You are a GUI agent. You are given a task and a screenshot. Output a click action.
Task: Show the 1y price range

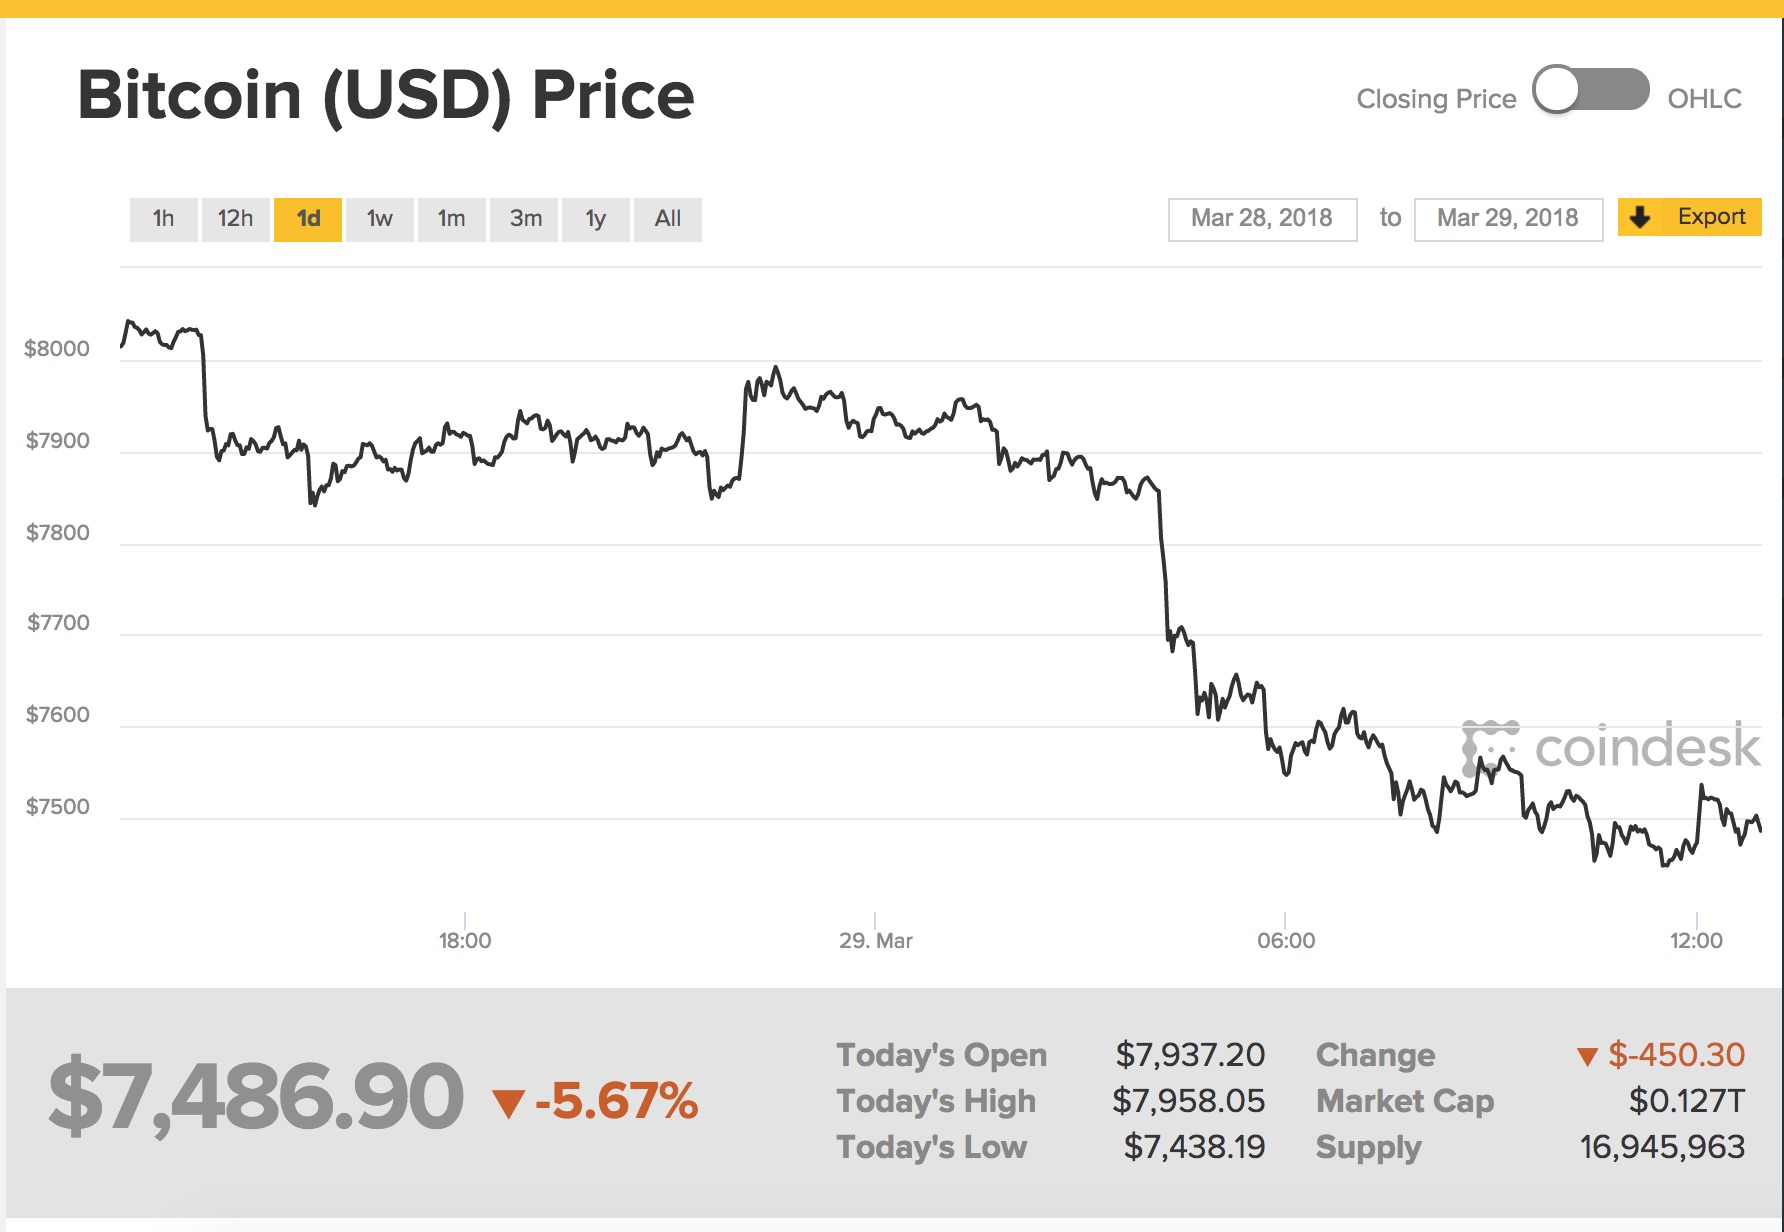[596, 219]
